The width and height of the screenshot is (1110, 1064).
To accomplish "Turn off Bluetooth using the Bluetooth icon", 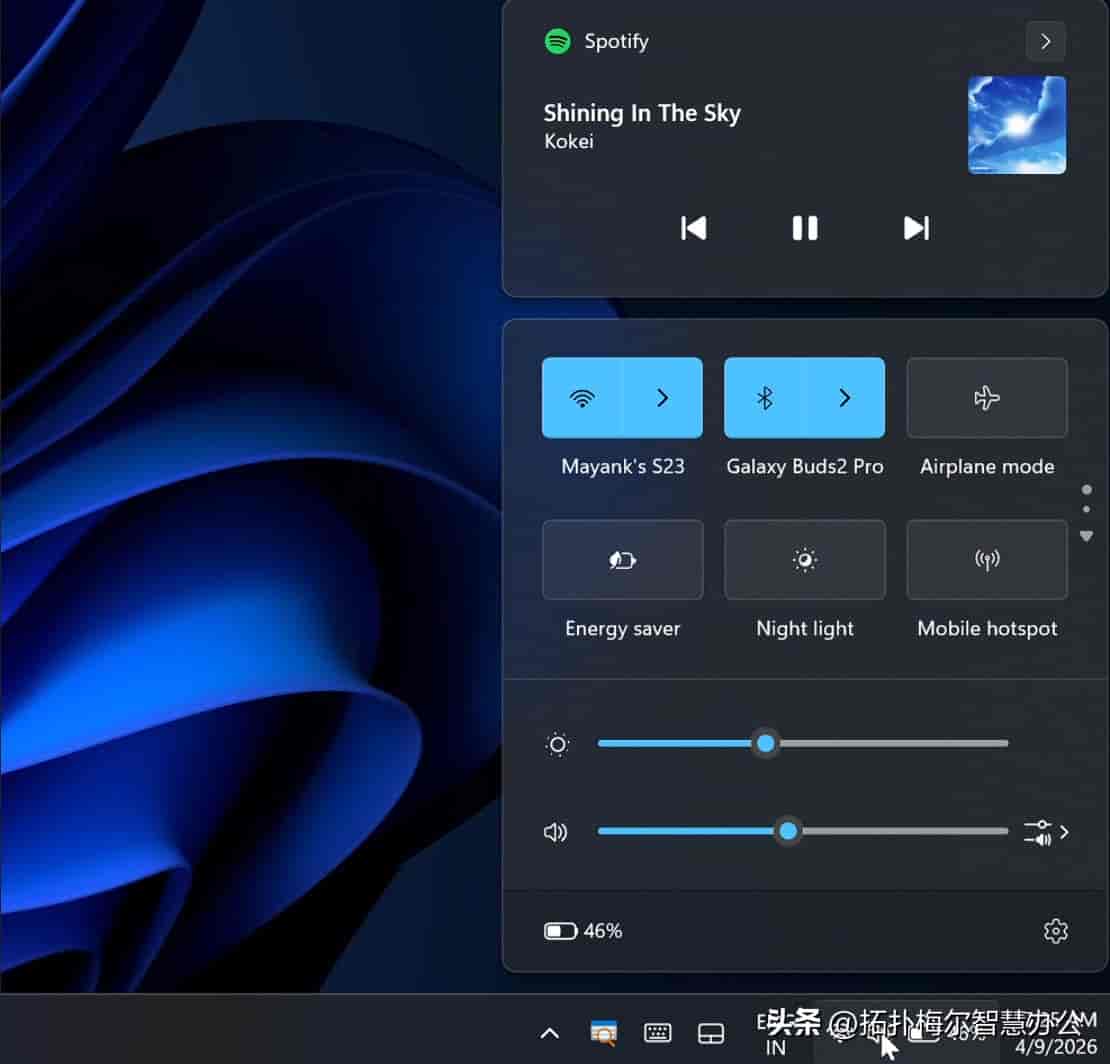I will 765,398.
